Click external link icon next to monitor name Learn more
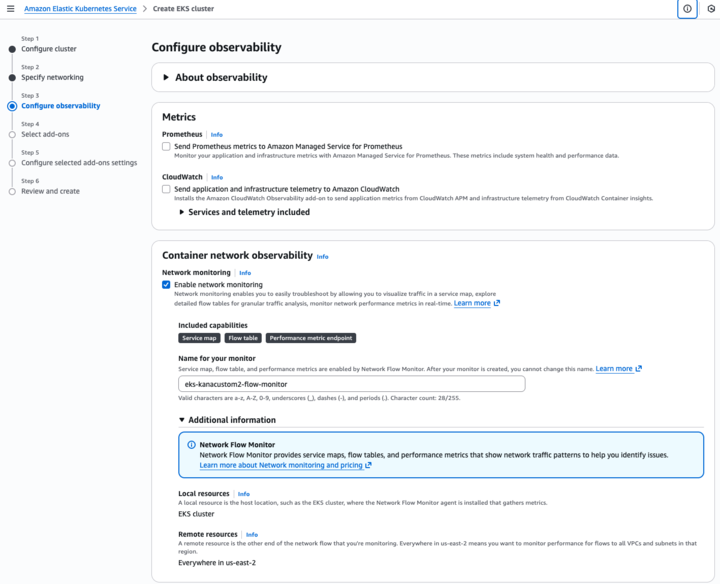720x584 pixels. pos(639,369)
